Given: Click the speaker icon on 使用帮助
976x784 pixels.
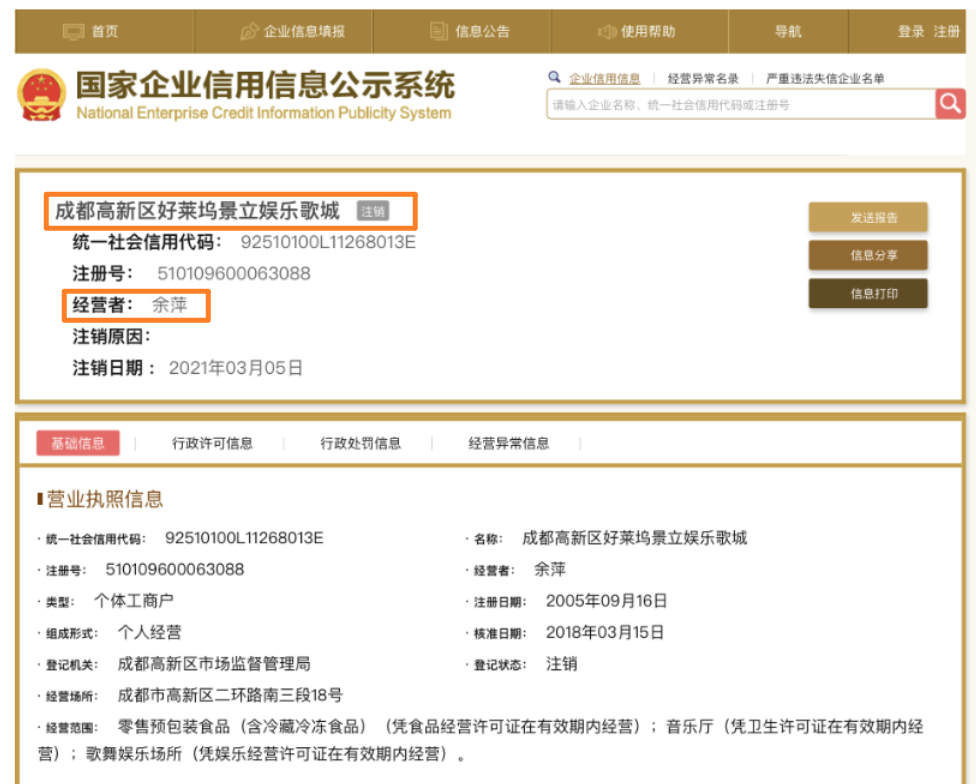Looking at the screenshot, I should click(x=608, y=31).
